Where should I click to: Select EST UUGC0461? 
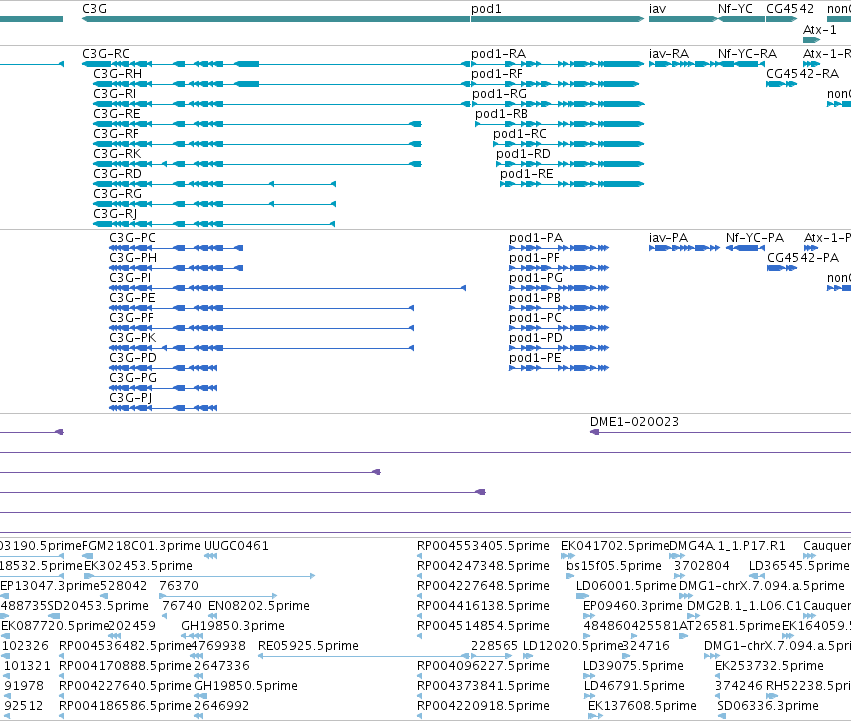click(x=236, y=546)
